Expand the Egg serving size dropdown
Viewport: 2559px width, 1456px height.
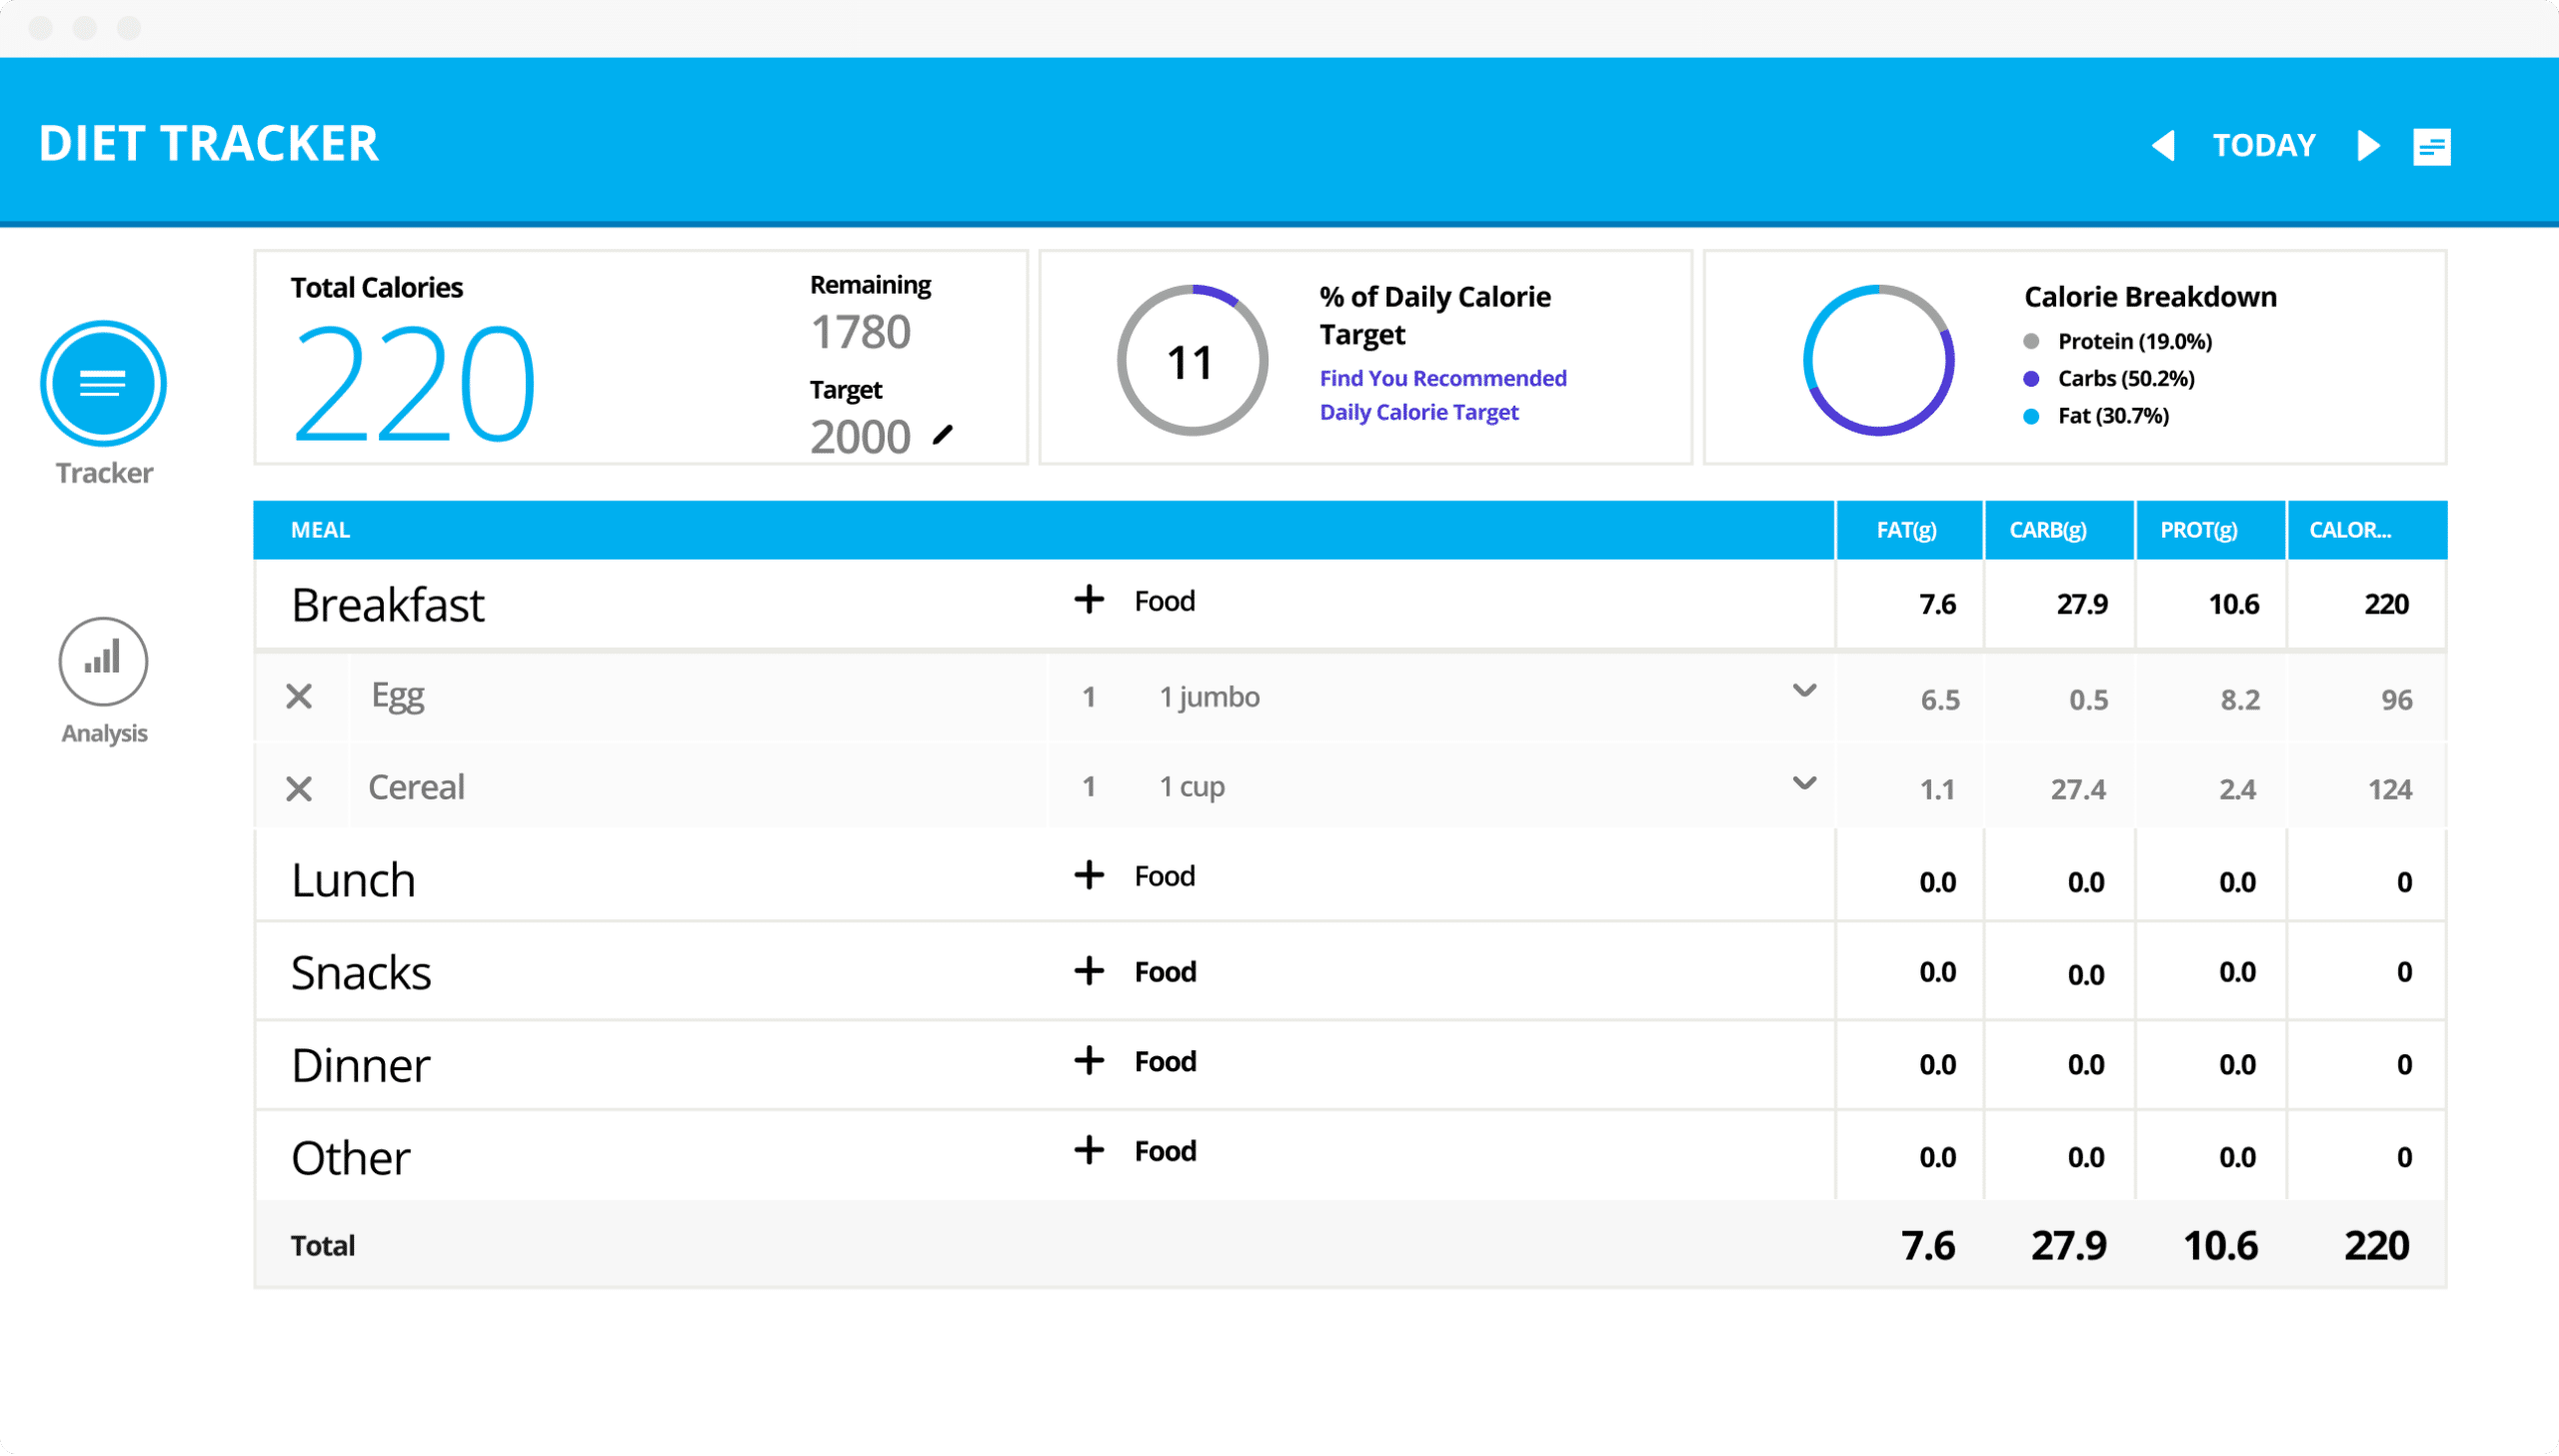pyautogui.click(x=1804, y=690)
